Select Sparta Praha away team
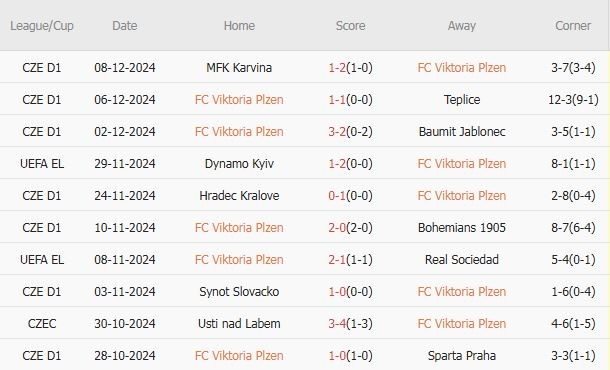 coord(462,355)
